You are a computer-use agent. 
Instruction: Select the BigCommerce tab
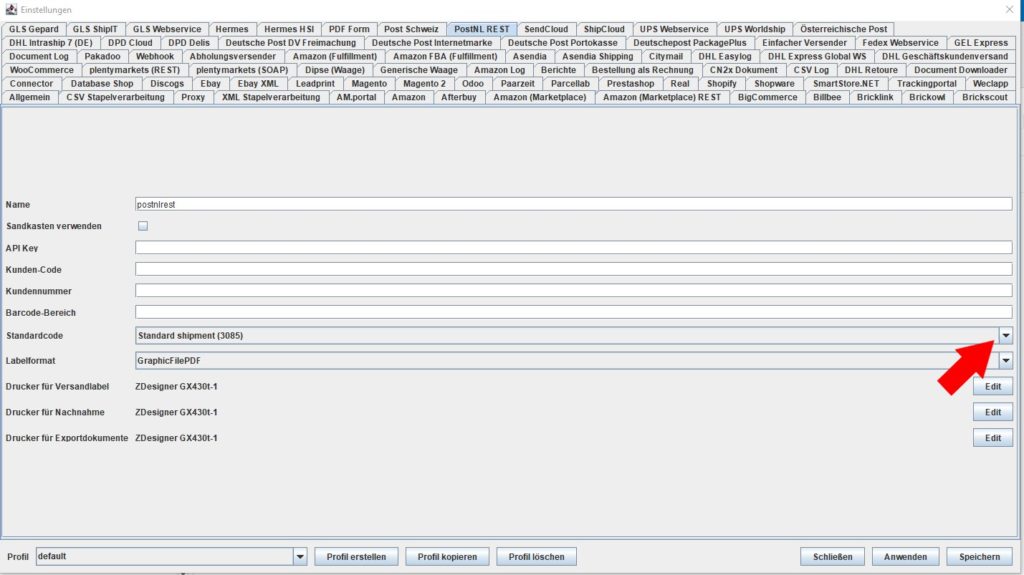click(x=767, y=97)
